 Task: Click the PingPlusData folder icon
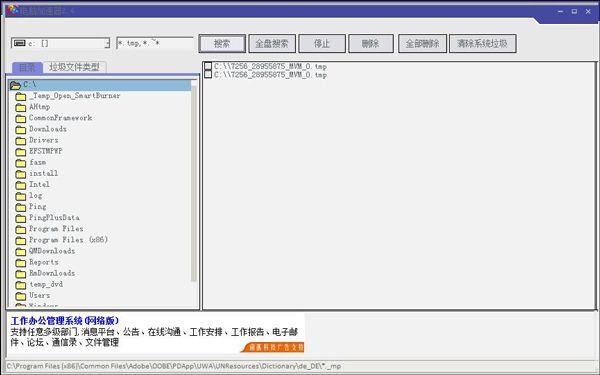click(x=21, y=218)
